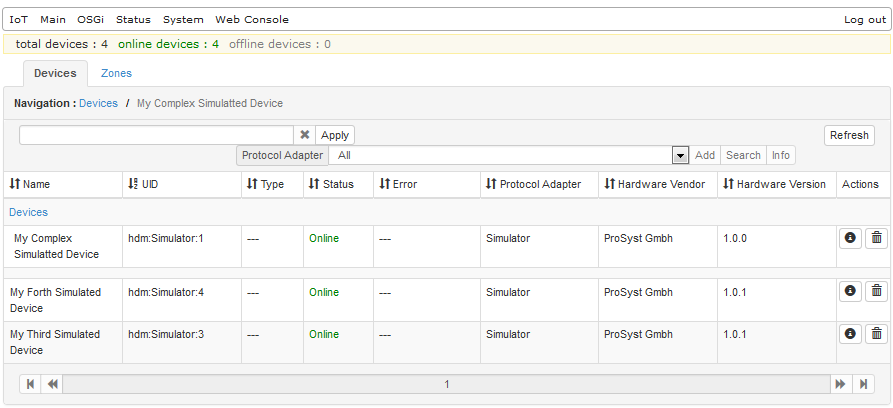The height and width of the screenshot is (408, 893).
Task: Delete My Complex Simulatted Device via trash icon
Action: click(876, 238)
